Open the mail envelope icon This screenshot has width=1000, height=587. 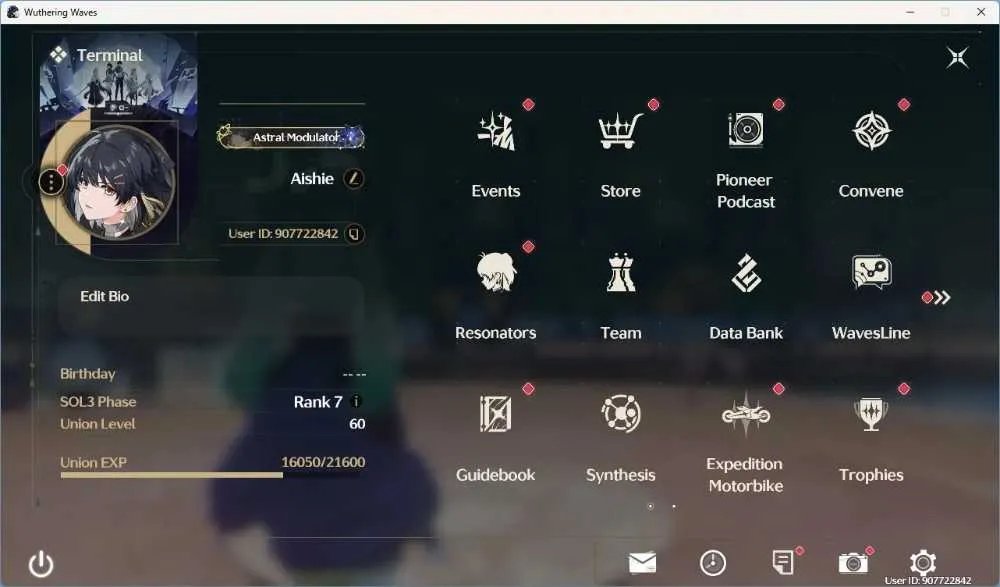[x=642, y=563]
